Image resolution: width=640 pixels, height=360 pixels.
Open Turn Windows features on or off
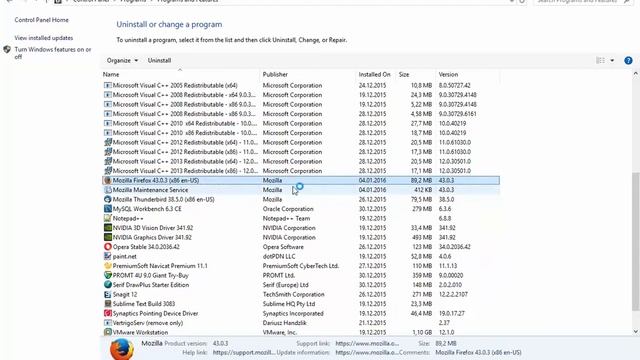(53, 53)
